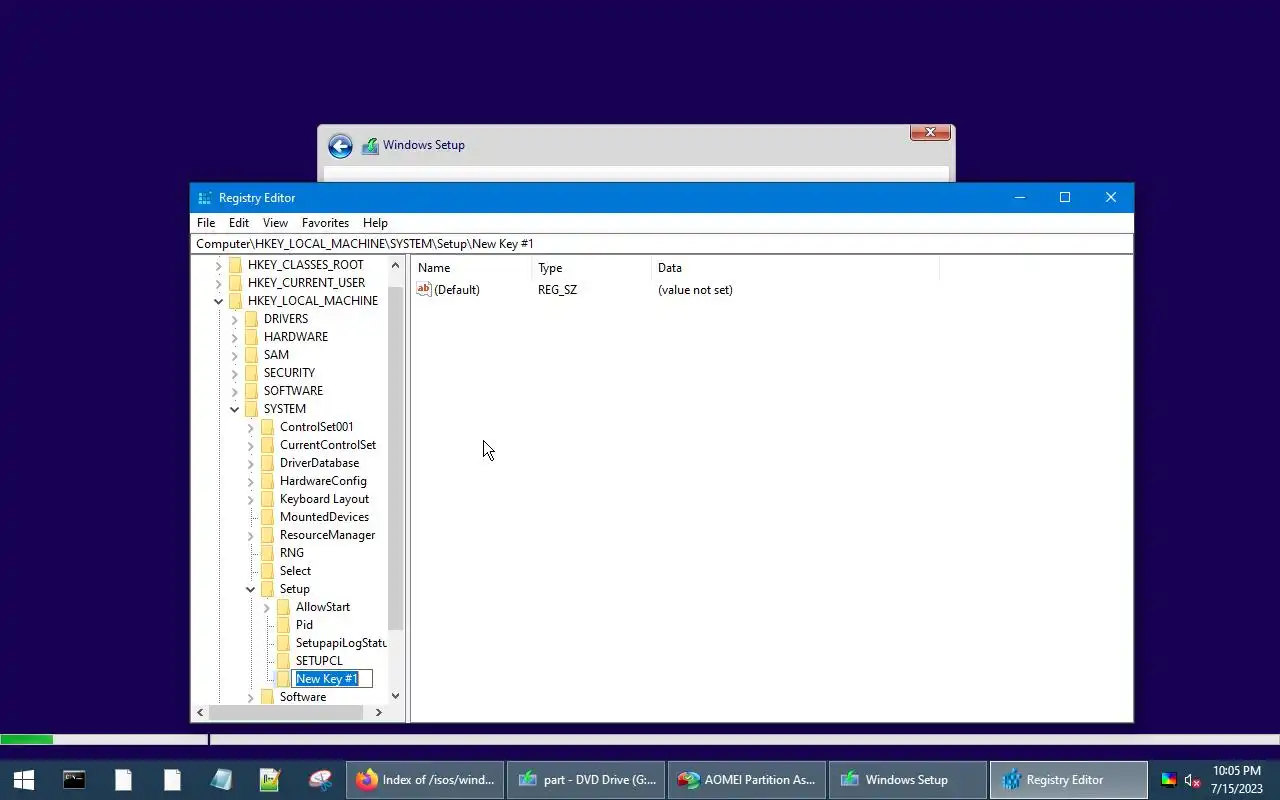Screen dimensions: 1280x800
Task: Switch to the Windows Setup taskbar item
Action: (908, 780)
